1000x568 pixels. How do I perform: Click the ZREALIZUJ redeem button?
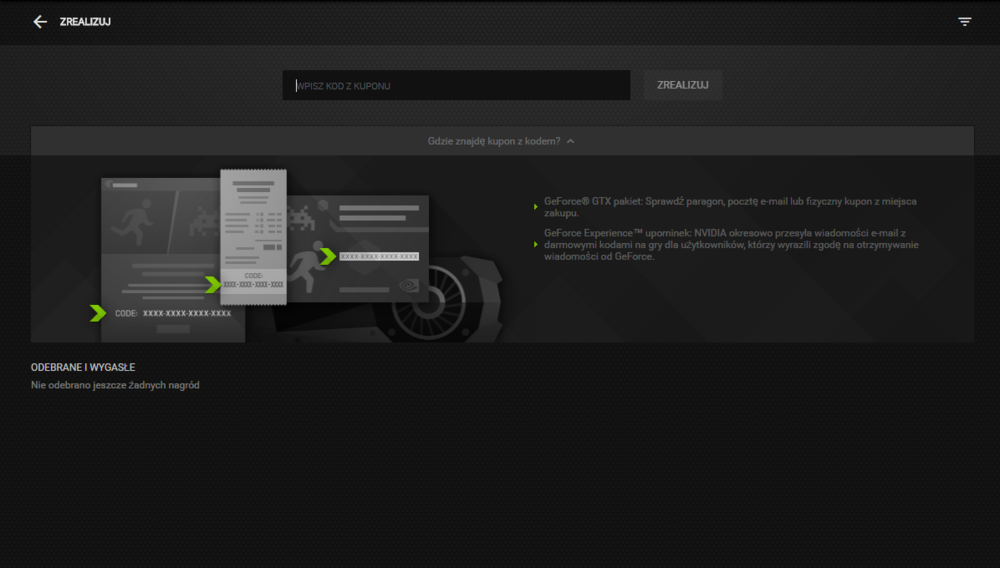coord(682,85)
